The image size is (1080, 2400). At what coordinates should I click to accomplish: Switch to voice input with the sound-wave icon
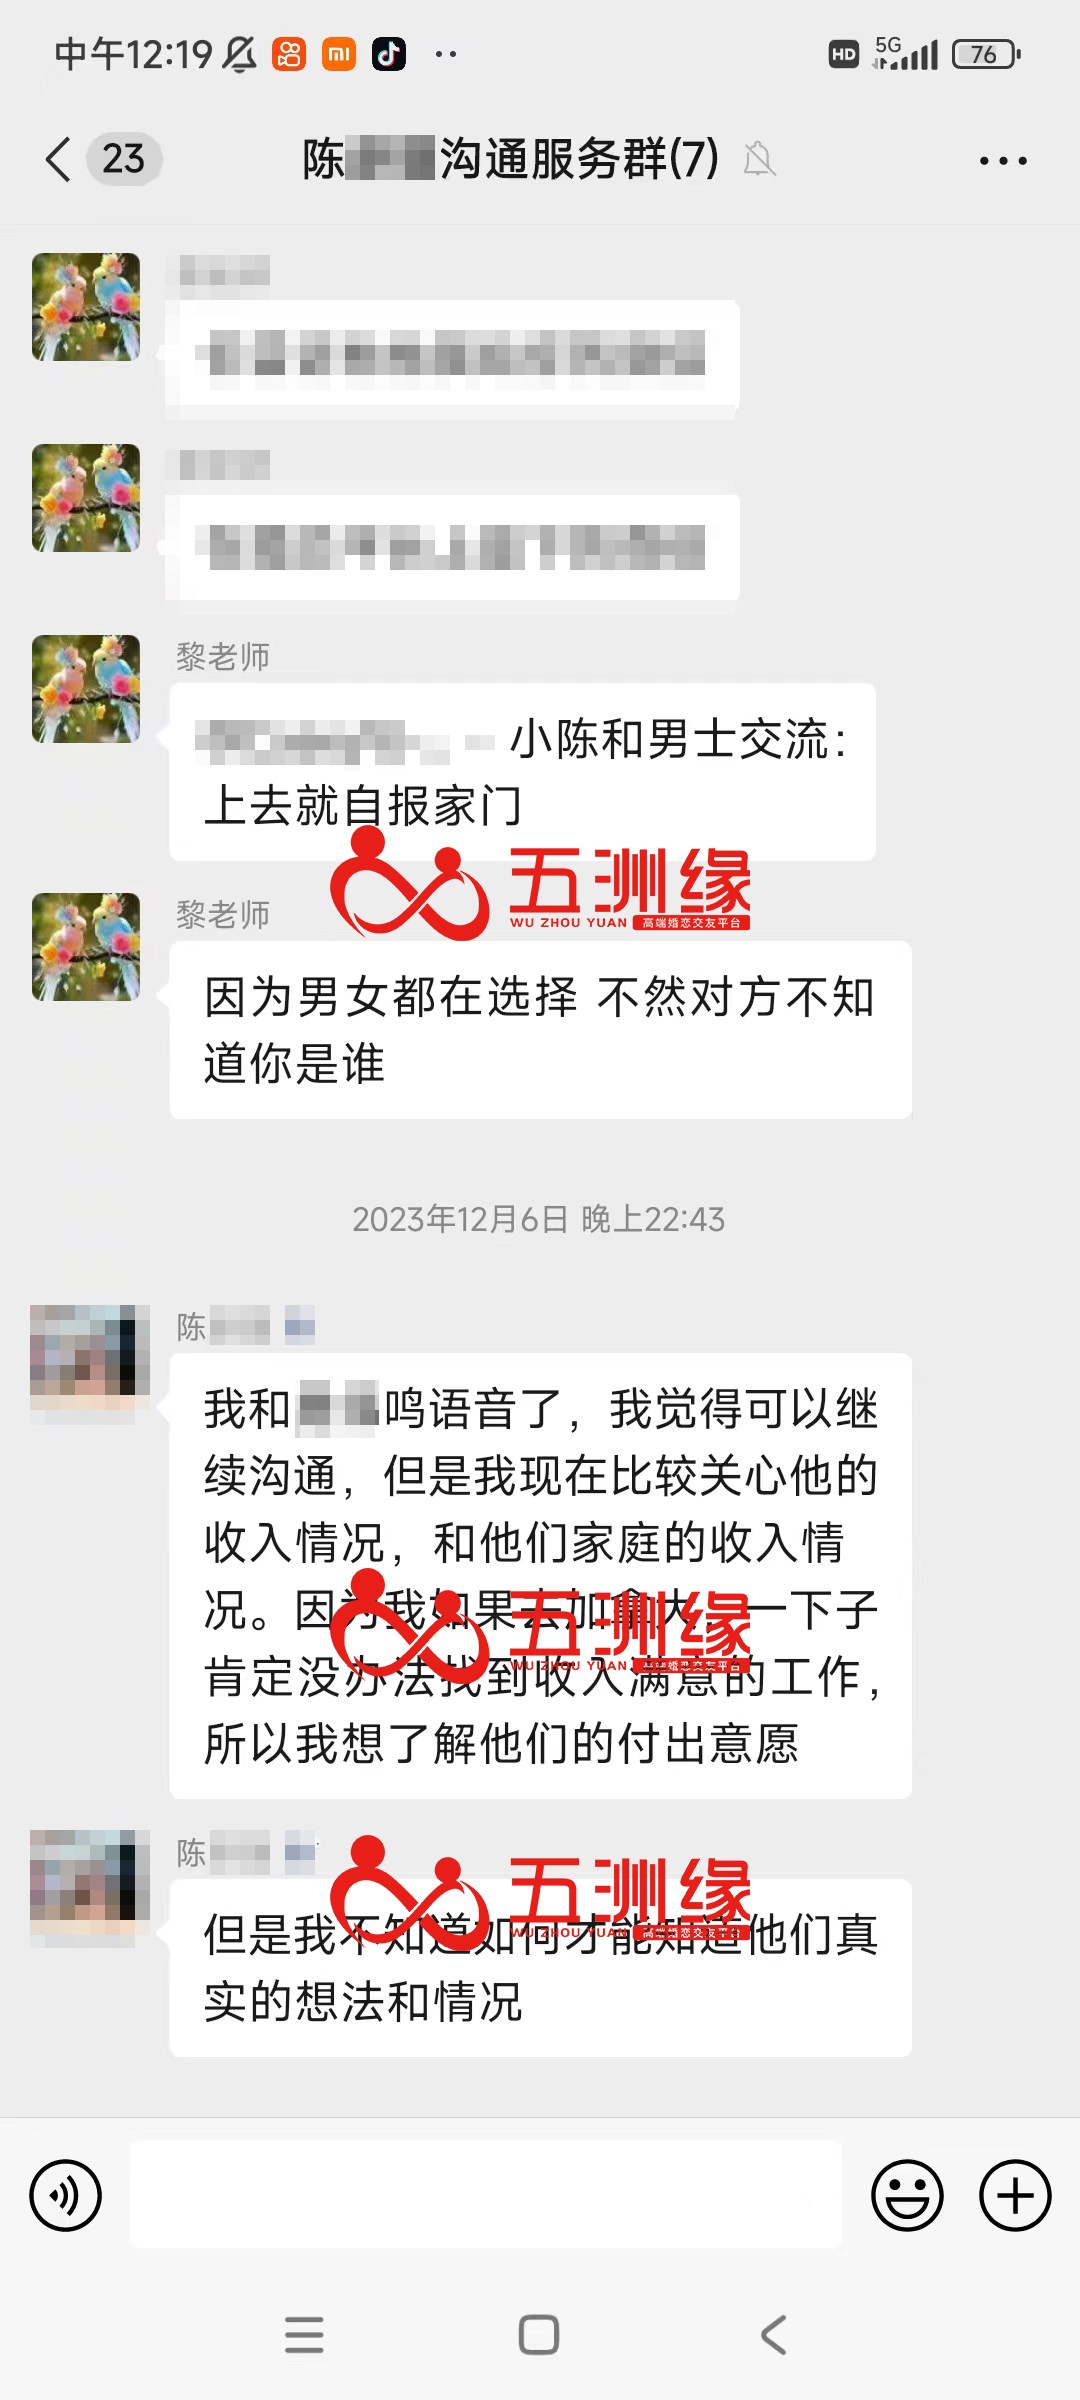[66, 2196]
